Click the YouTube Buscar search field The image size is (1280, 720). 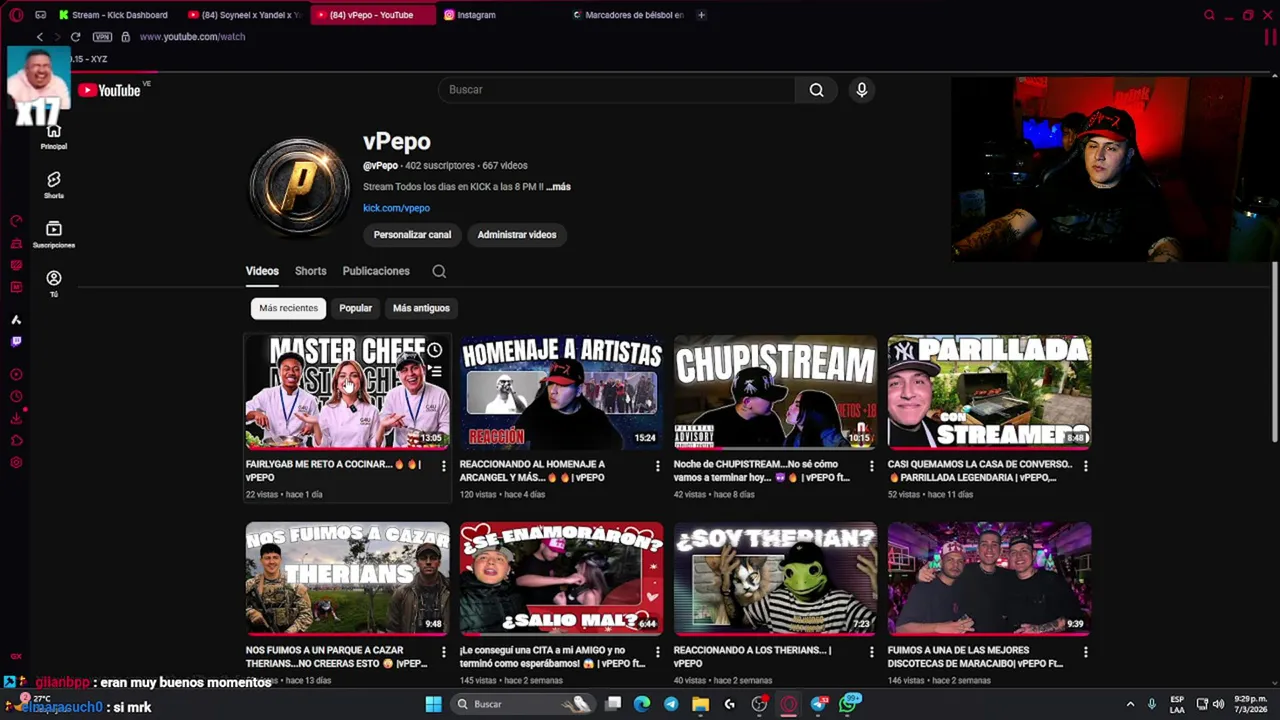616,90
